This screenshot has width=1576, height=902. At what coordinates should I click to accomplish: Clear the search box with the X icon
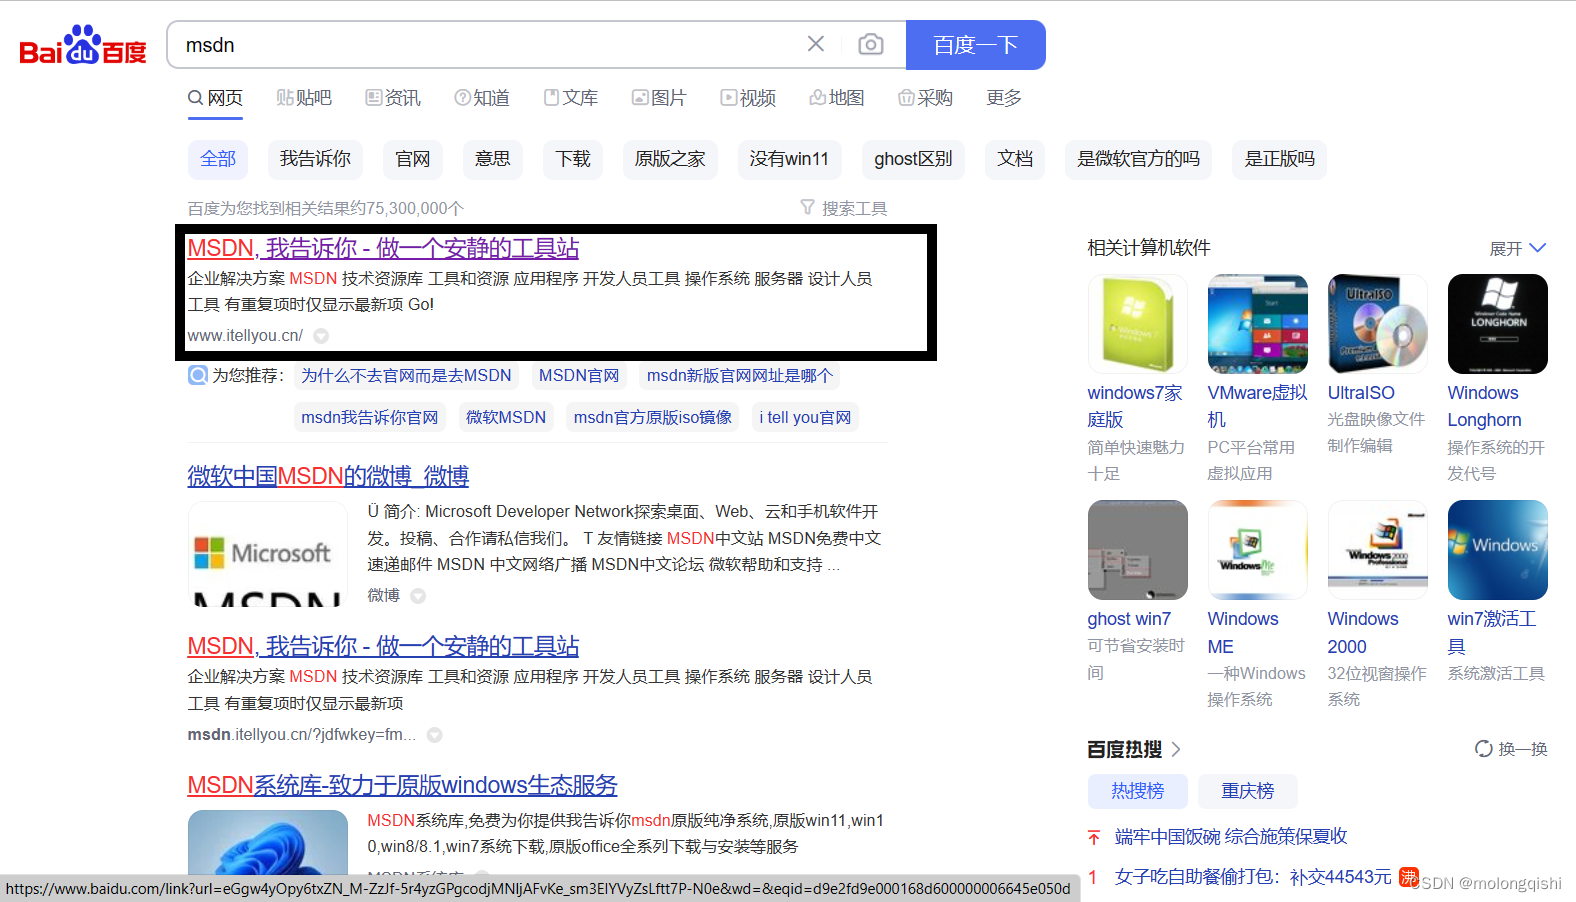click(x=816, y=44)
